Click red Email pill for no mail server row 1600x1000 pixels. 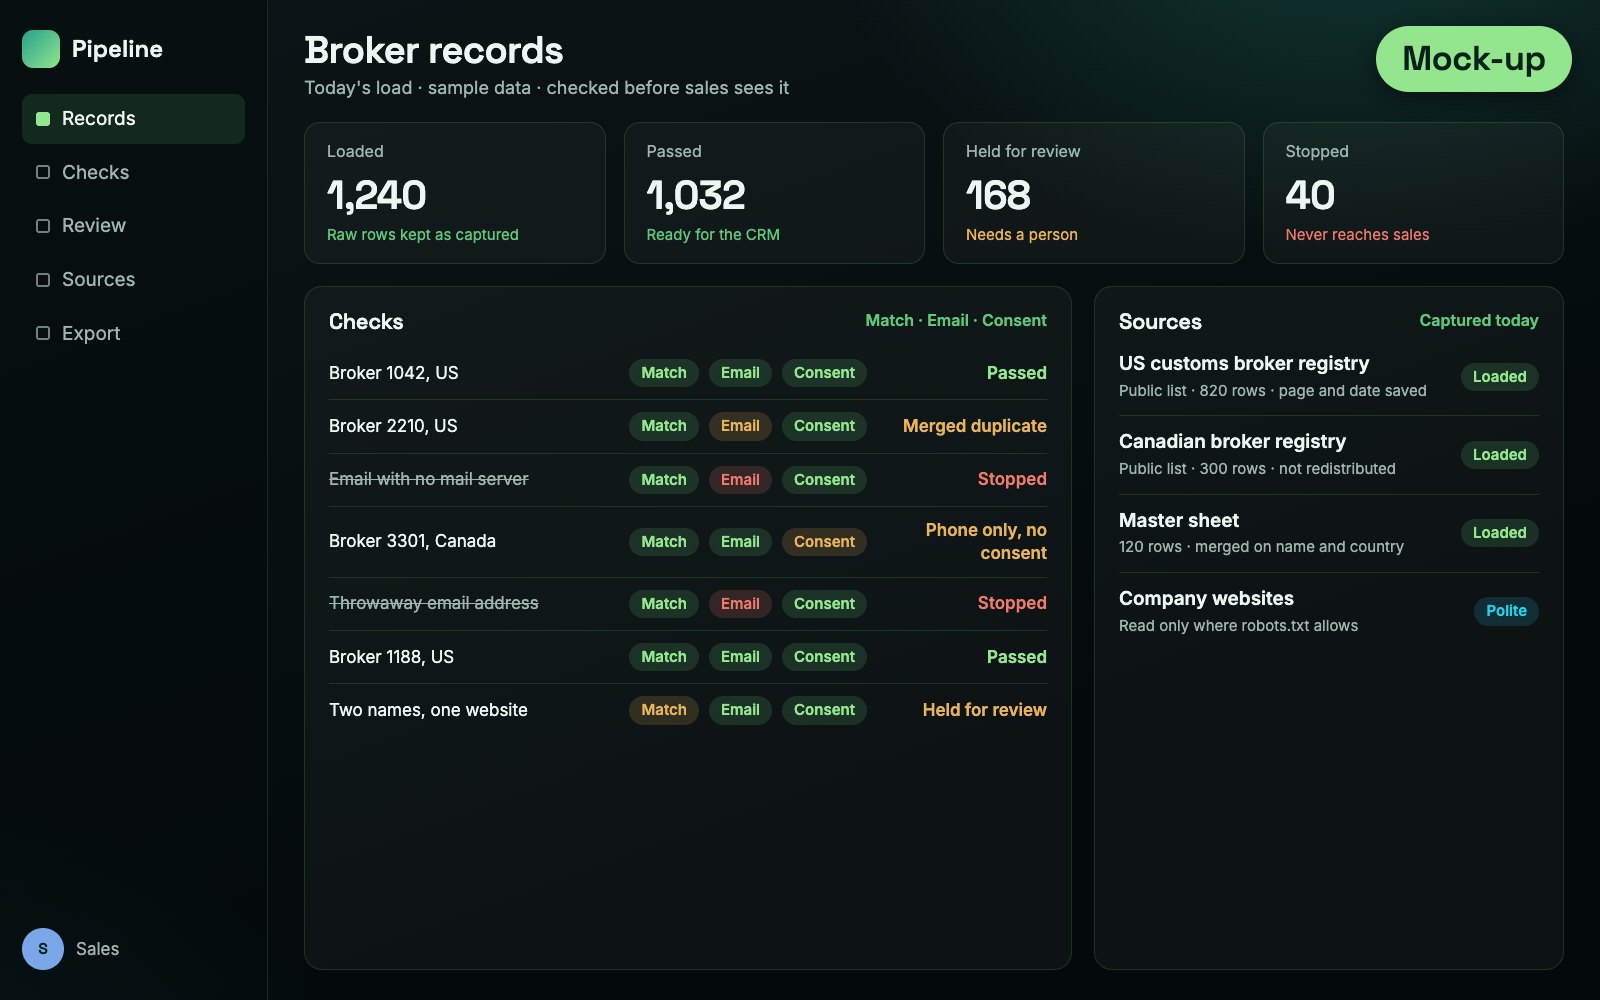pos(740,480)
